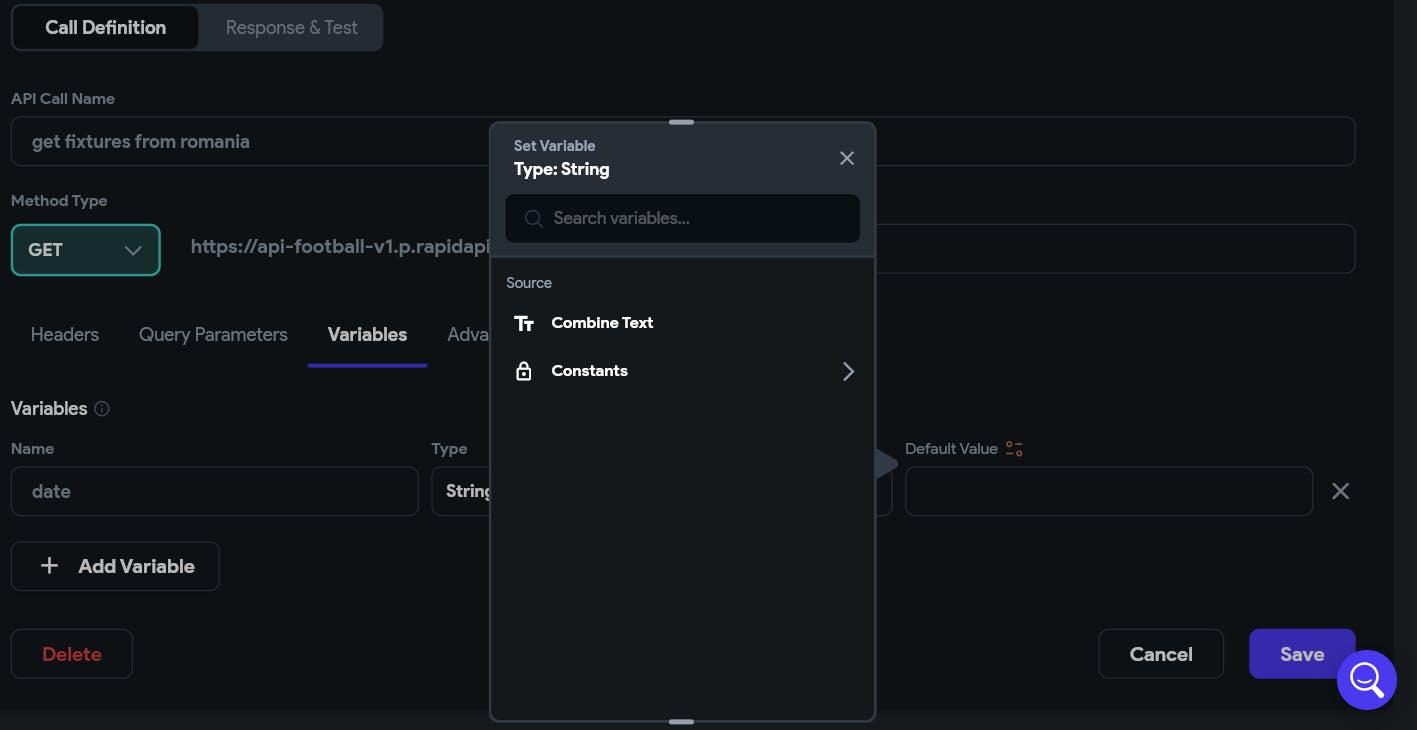Open the Headers tab
Screen dimensions: 1417x730
coord(65,335)
